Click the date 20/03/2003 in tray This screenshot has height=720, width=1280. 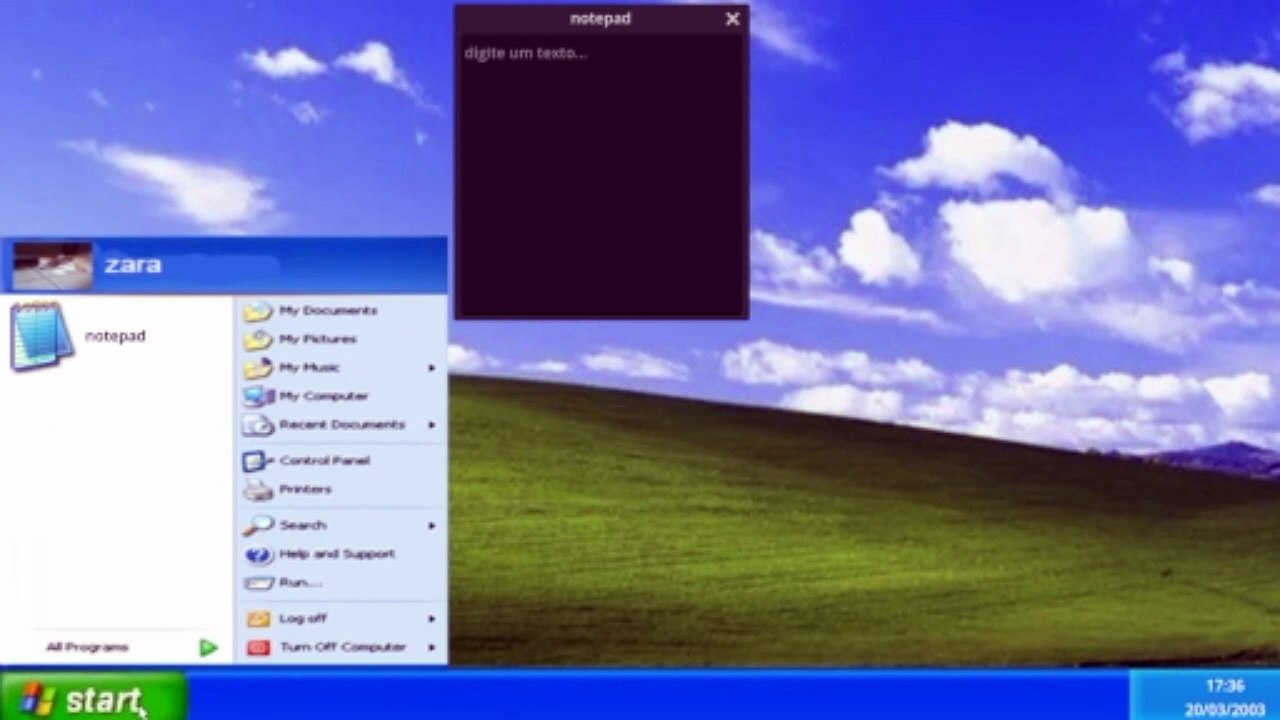pyautogui.click(x=1225, y=710)
